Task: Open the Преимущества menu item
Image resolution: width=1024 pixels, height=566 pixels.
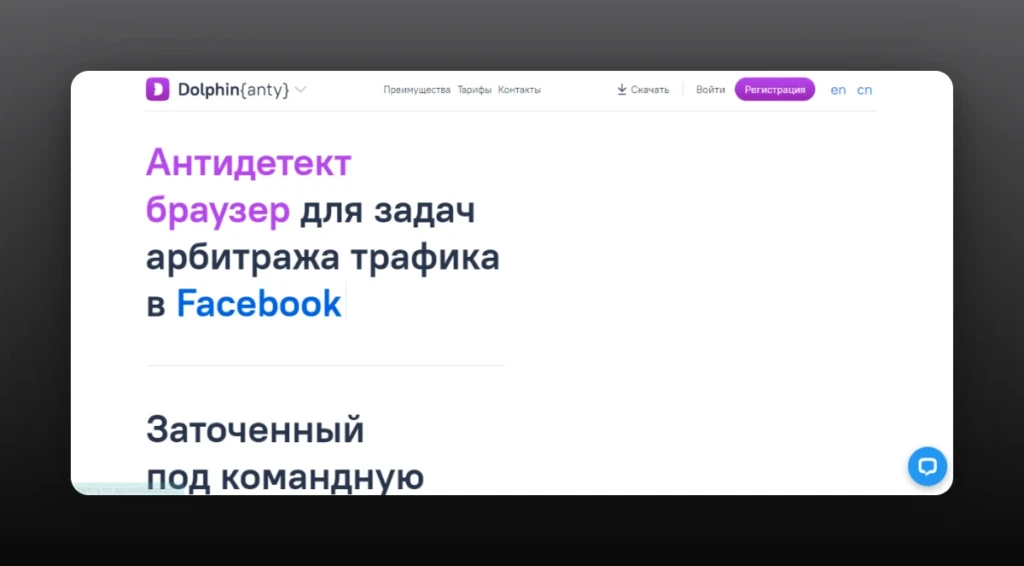Action: pyautogui.click(x=417, y=90)
